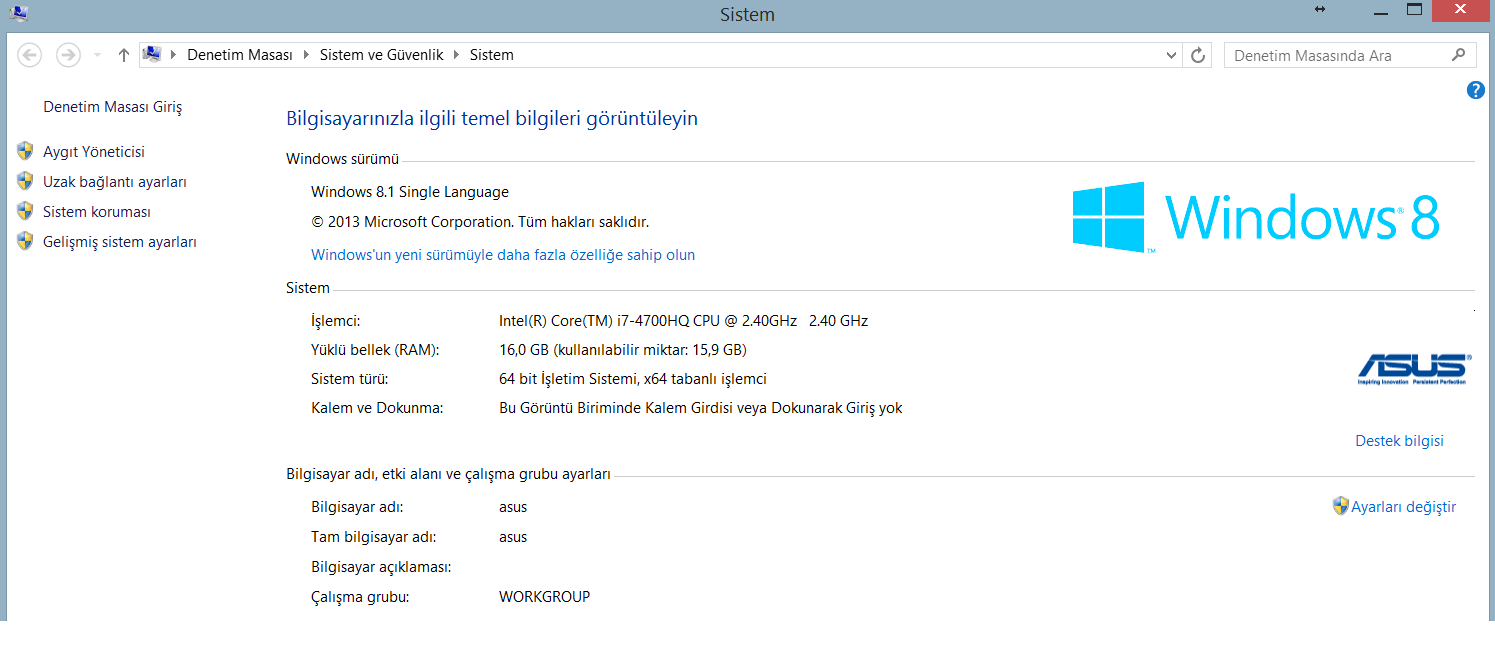Click the system icon in the title bar
This screenshot has height=648, width=1495.
pyautogui.click(x=18, y=13)
